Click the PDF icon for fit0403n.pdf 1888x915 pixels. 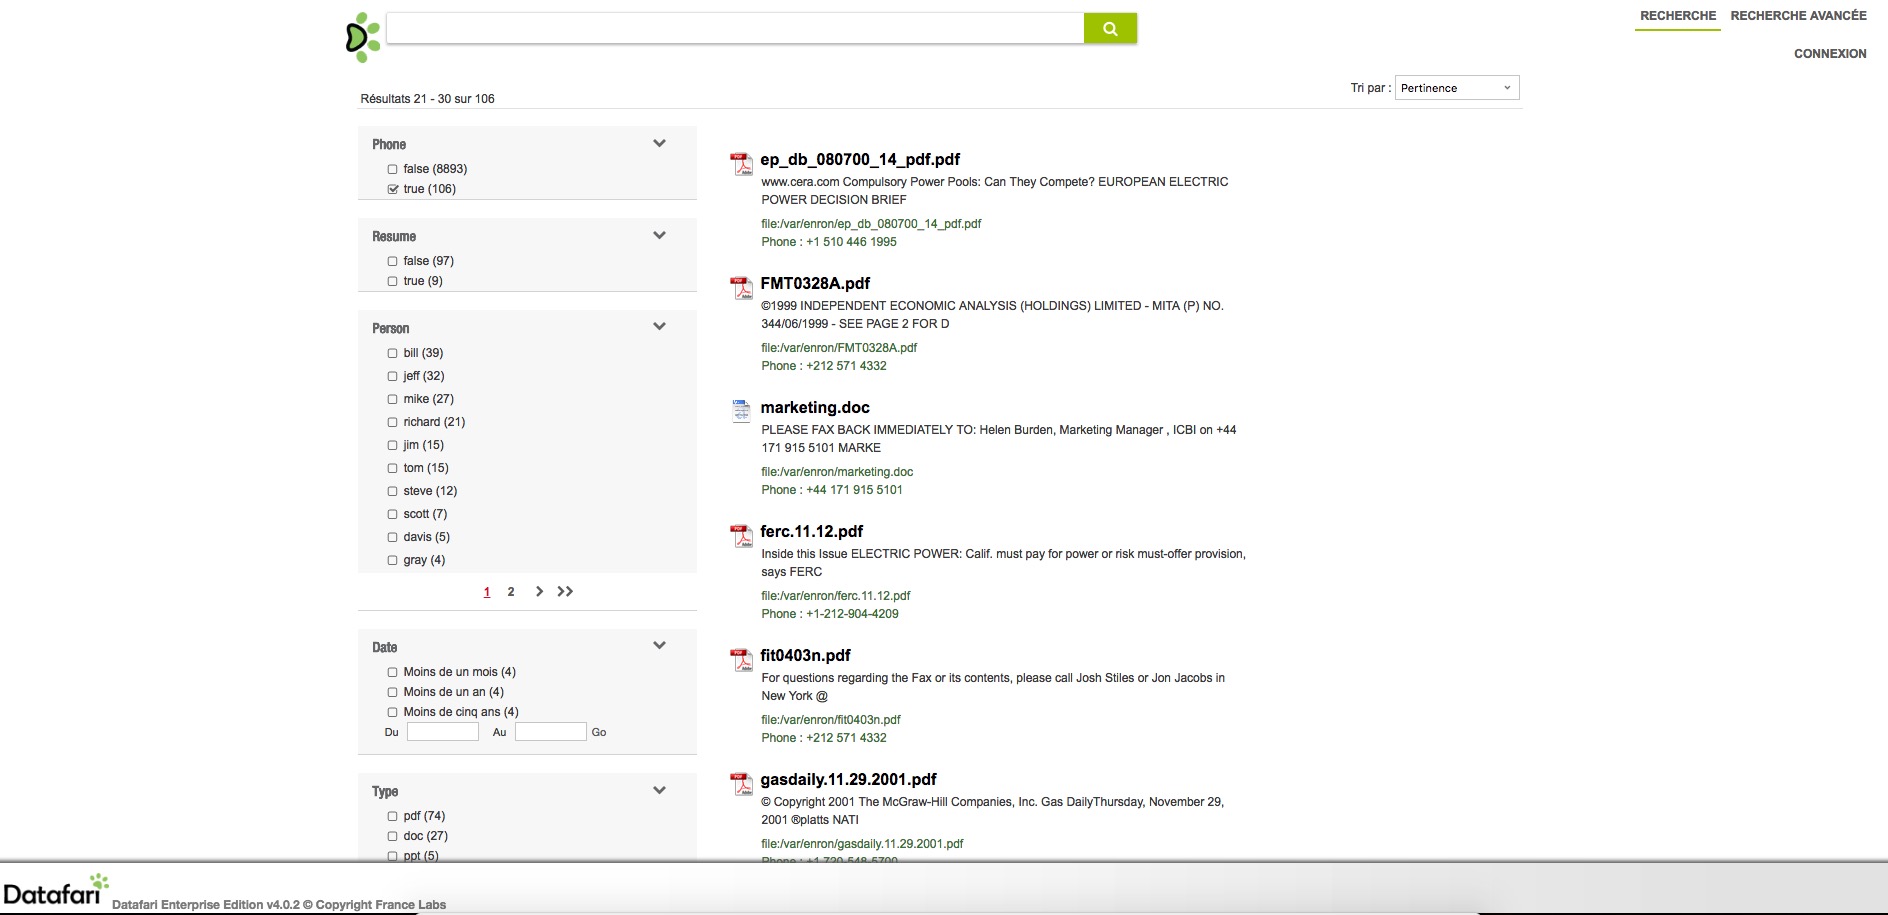pos(741,660)
